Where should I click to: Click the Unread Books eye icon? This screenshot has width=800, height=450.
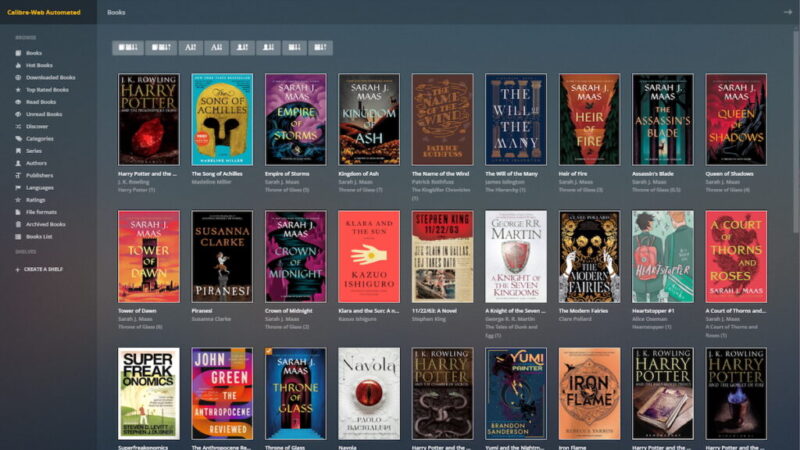click(18, 114)
